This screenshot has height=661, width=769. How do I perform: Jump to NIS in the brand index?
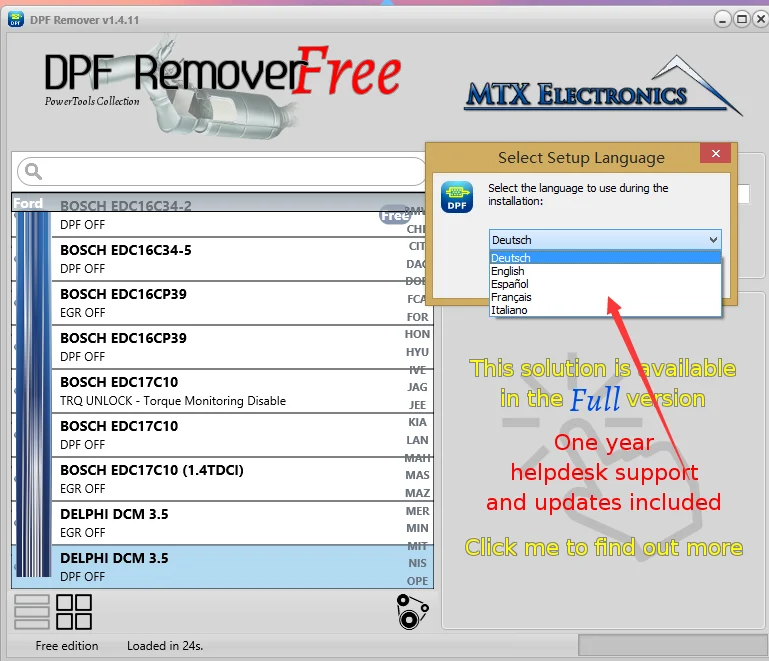417,563
